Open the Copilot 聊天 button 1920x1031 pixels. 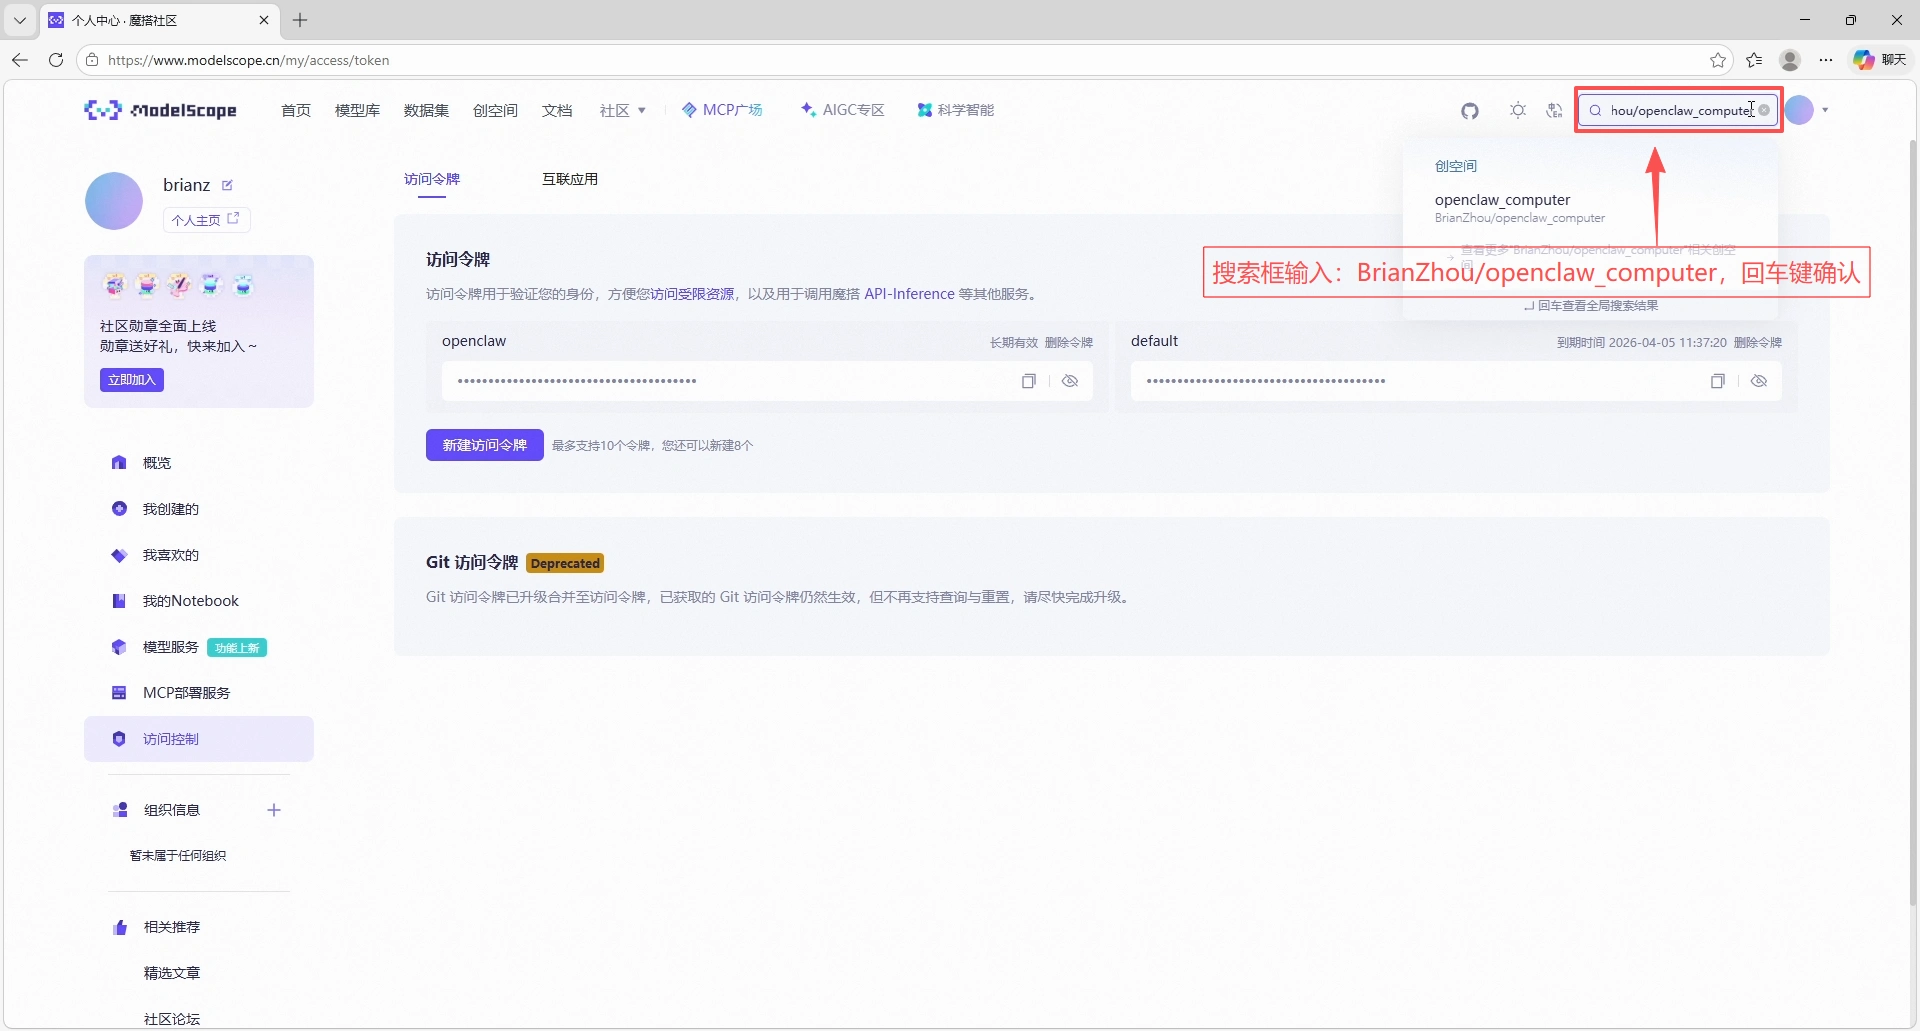[1879, 60]
